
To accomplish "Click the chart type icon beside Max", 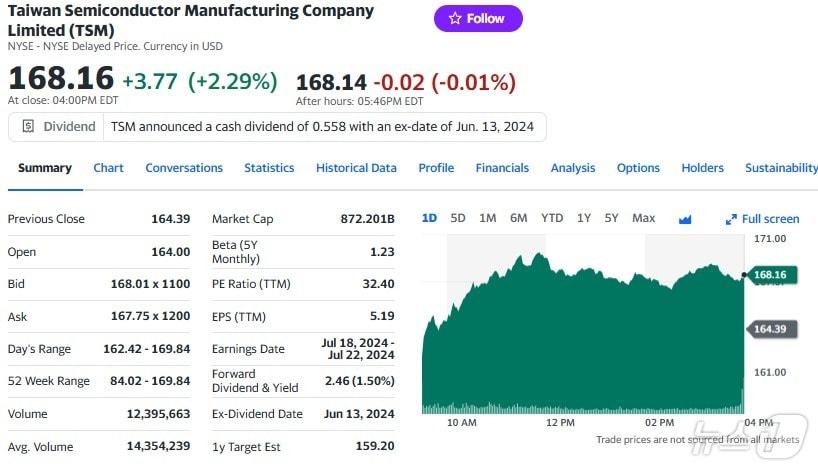I will 685,219.
